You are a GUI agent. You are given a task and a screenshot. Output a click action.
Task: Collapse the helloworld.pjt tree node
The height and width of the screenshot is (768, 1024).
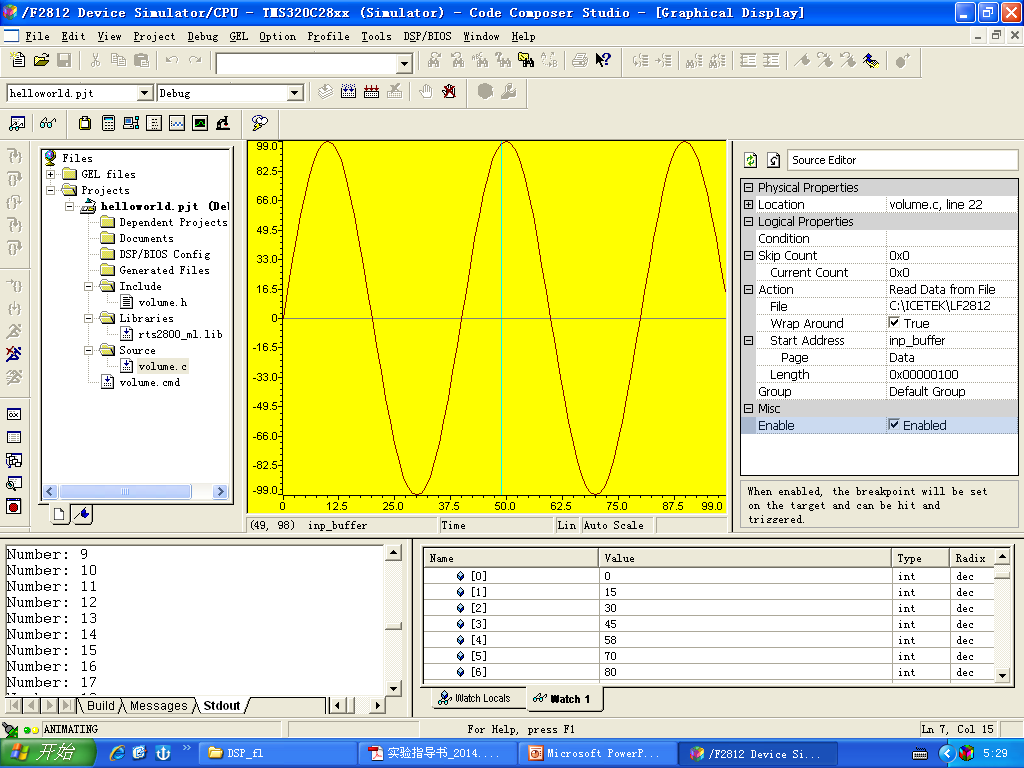point(70,206)
